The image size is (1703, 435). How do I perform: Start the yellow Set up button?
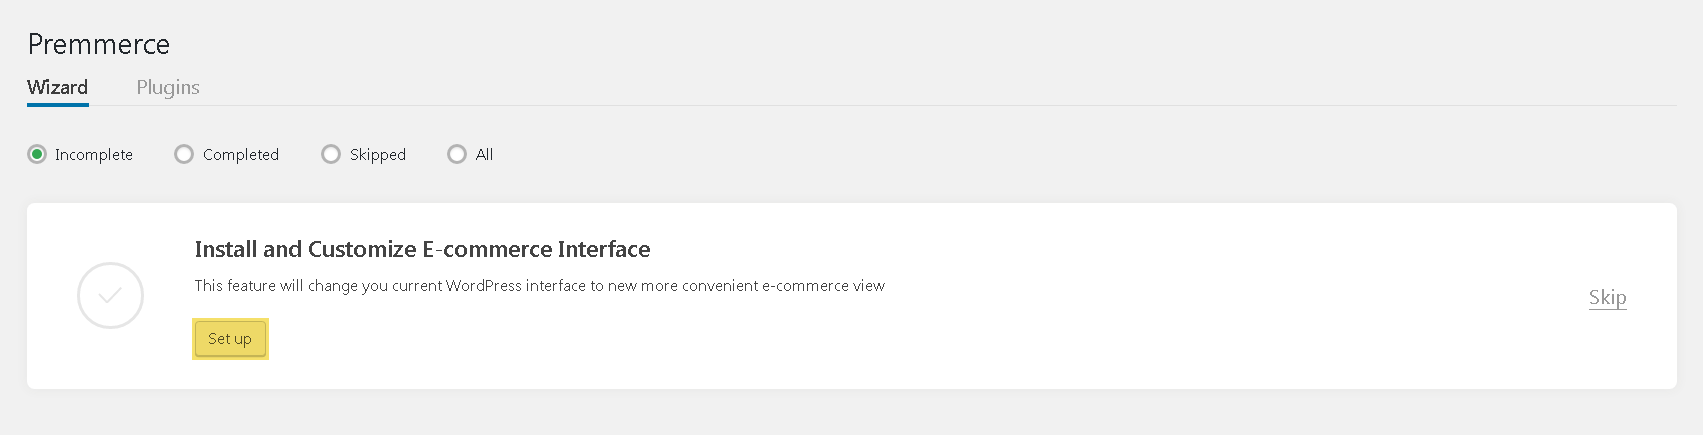[230, 339]
